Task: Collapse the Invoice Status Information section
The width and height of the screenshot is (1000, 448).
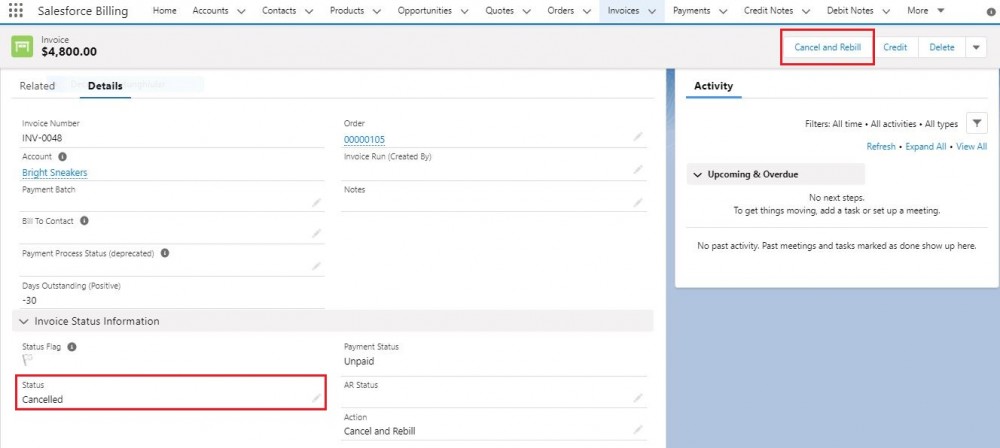Action: [x=24, y=321]
